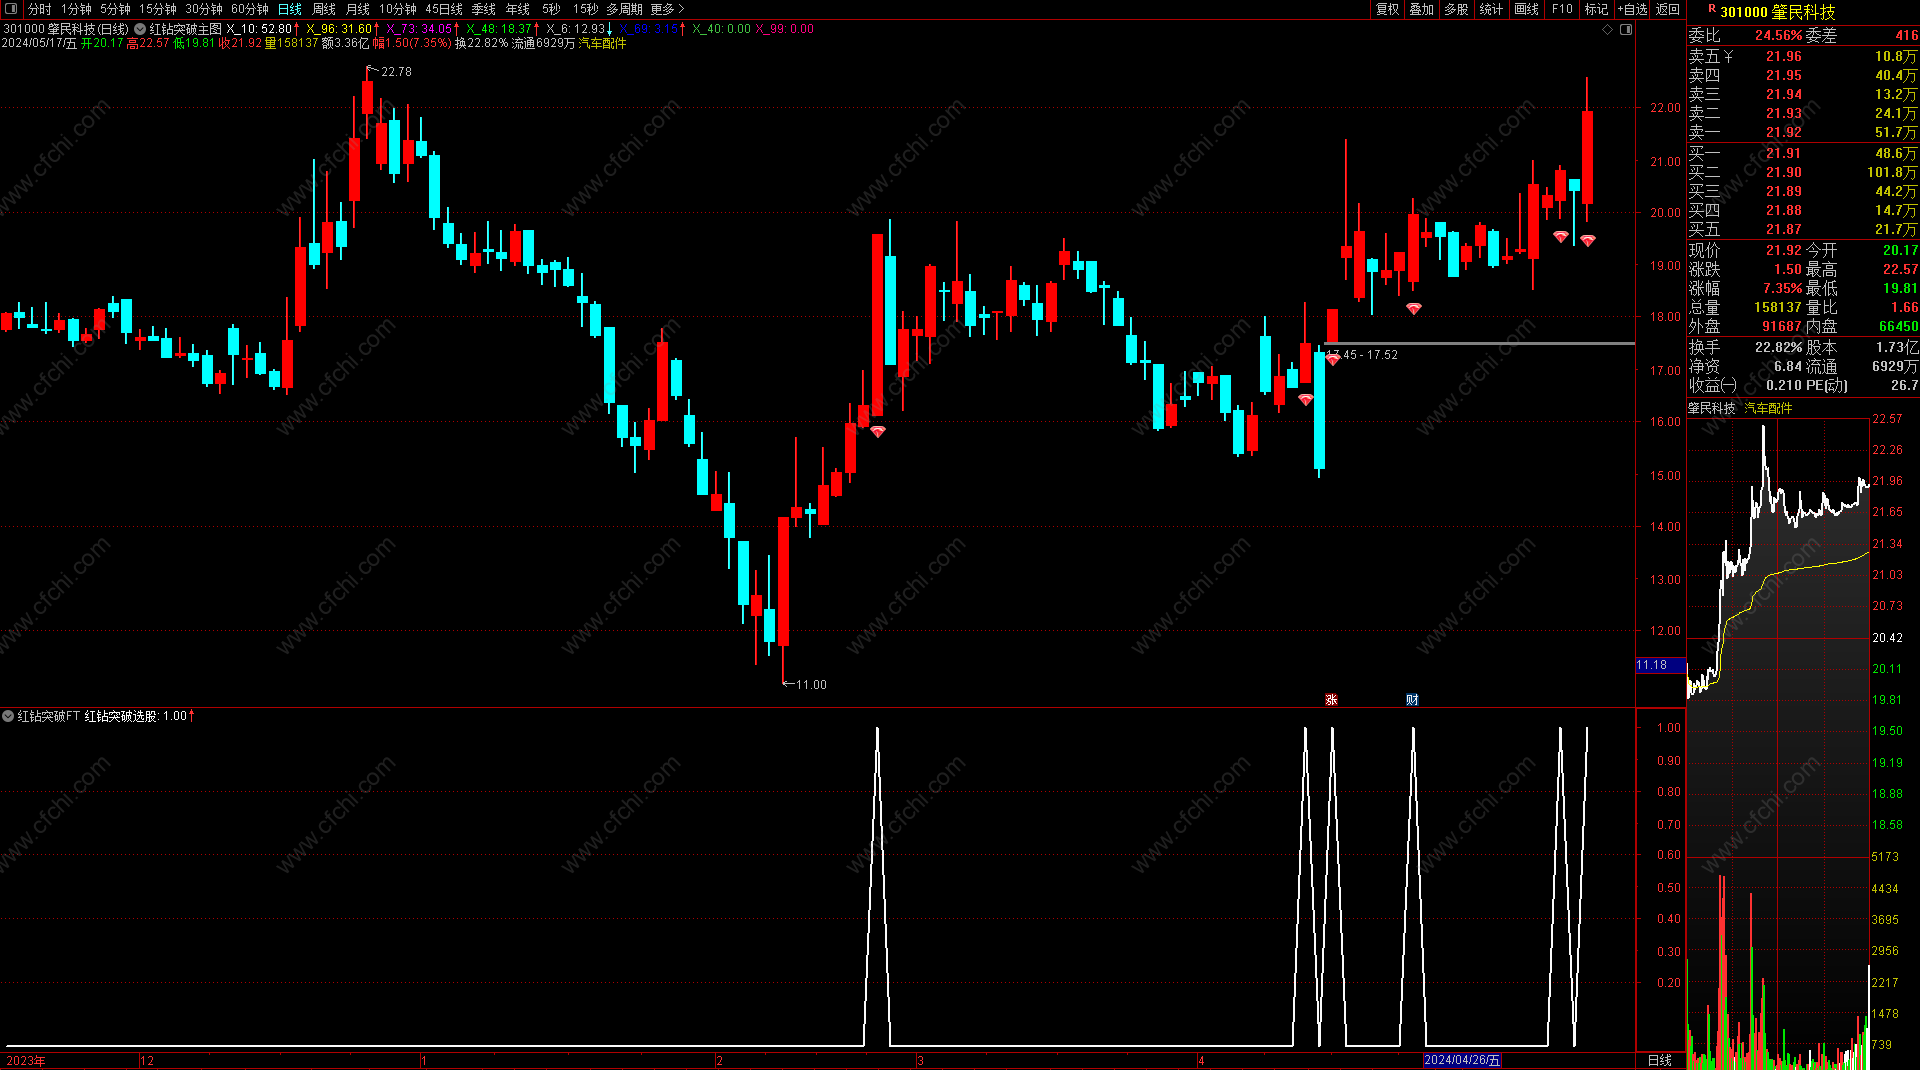Toggle the side panel icon beside the diamond
The image size is (1920, 1070).
click(1626, 30)
